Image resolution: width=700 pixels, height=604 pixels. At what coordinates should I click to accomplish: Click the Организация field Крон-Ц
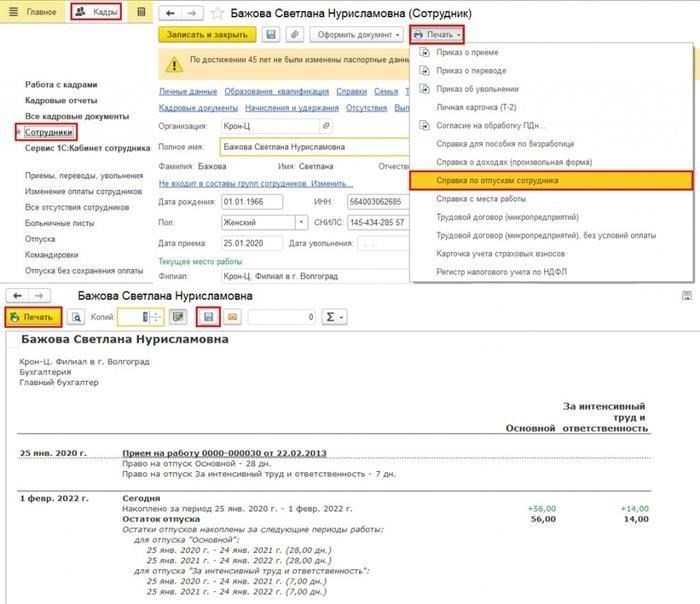tap(271, 126)
